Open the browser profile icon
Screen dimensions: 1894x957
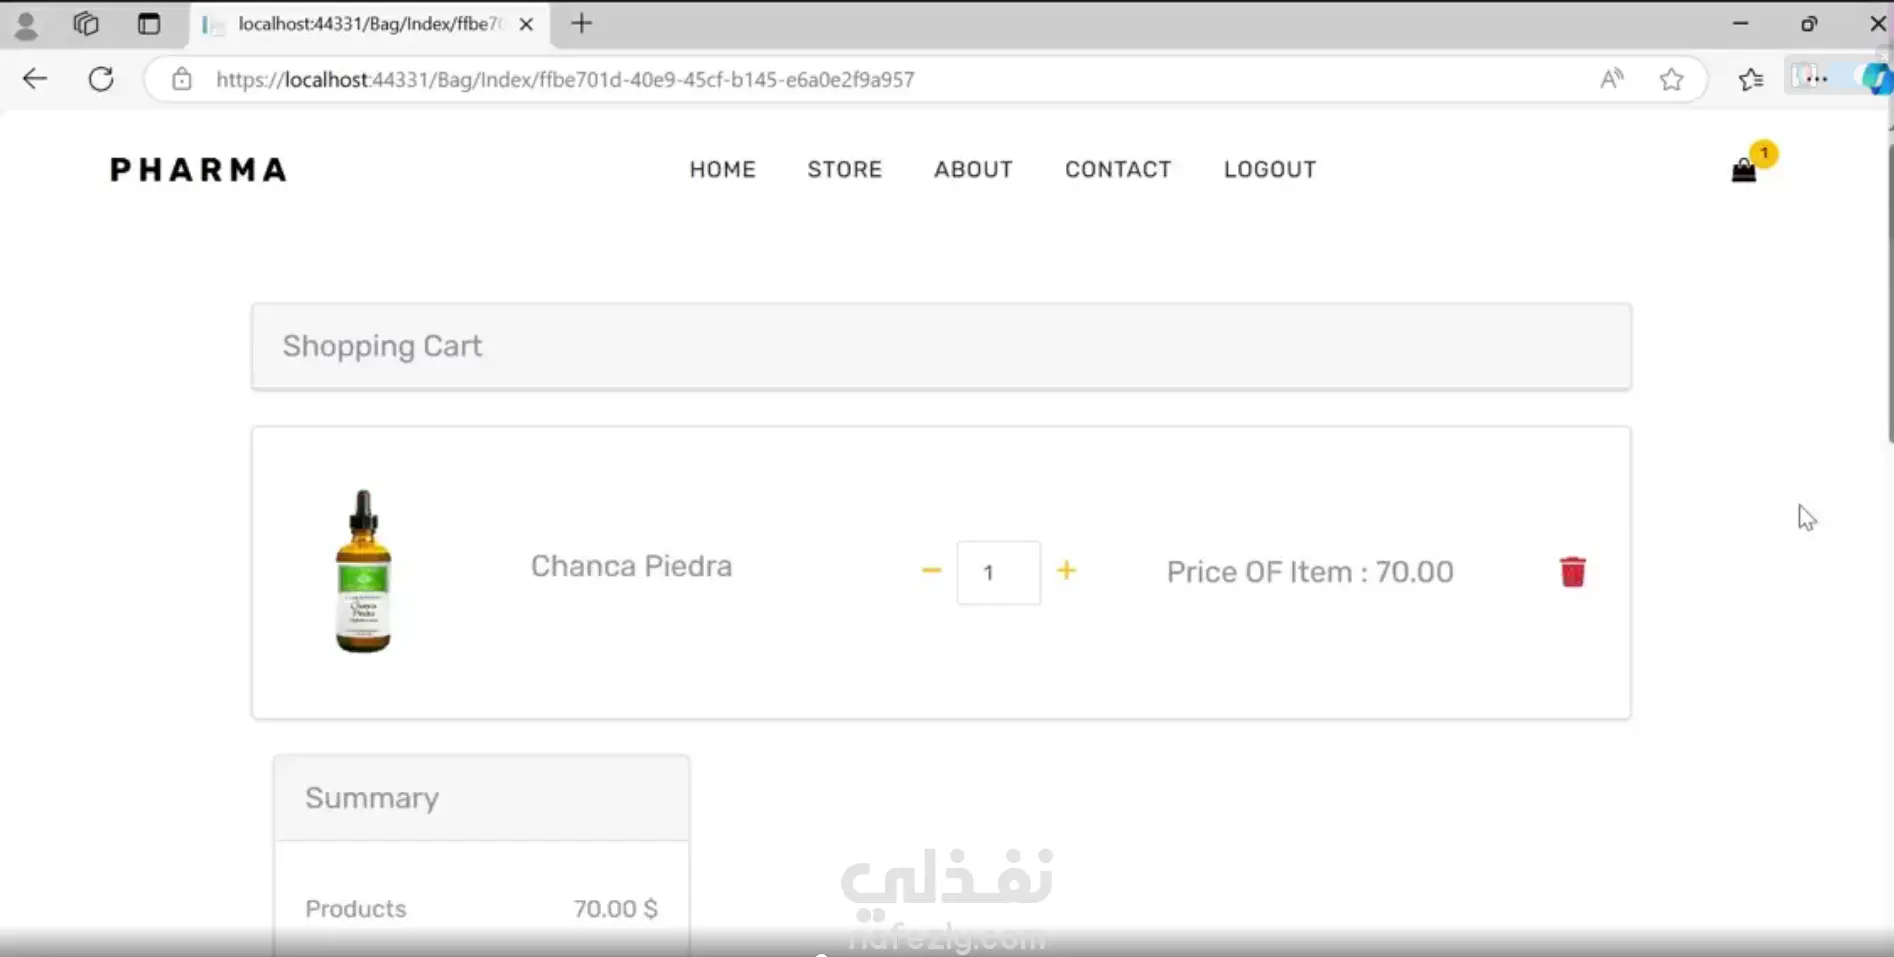(26, 24)
